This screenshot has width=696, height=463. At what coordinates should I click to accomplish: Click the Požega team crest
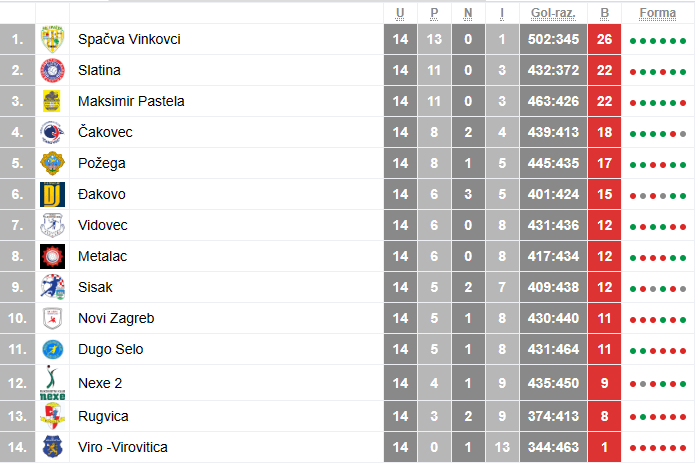tap(51, 163)
